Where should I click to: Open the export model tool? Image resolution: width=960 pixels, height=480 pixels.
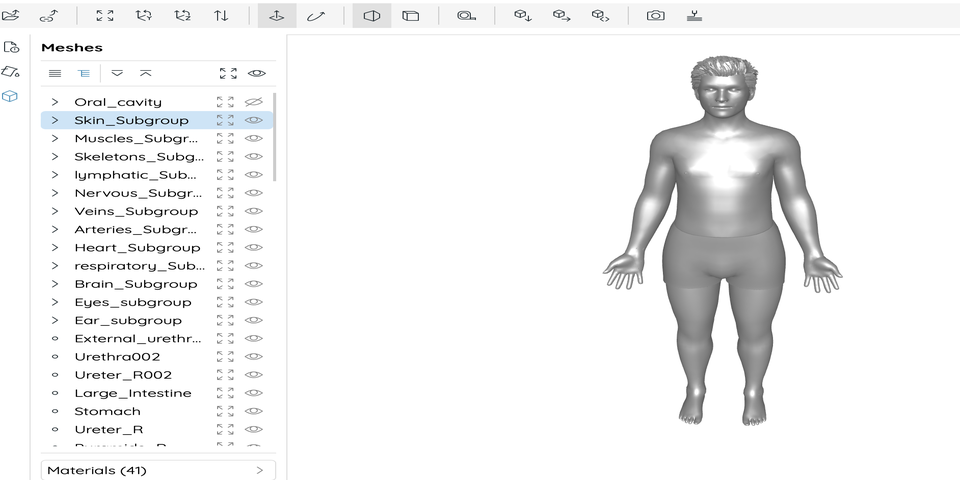coord(561,16)
